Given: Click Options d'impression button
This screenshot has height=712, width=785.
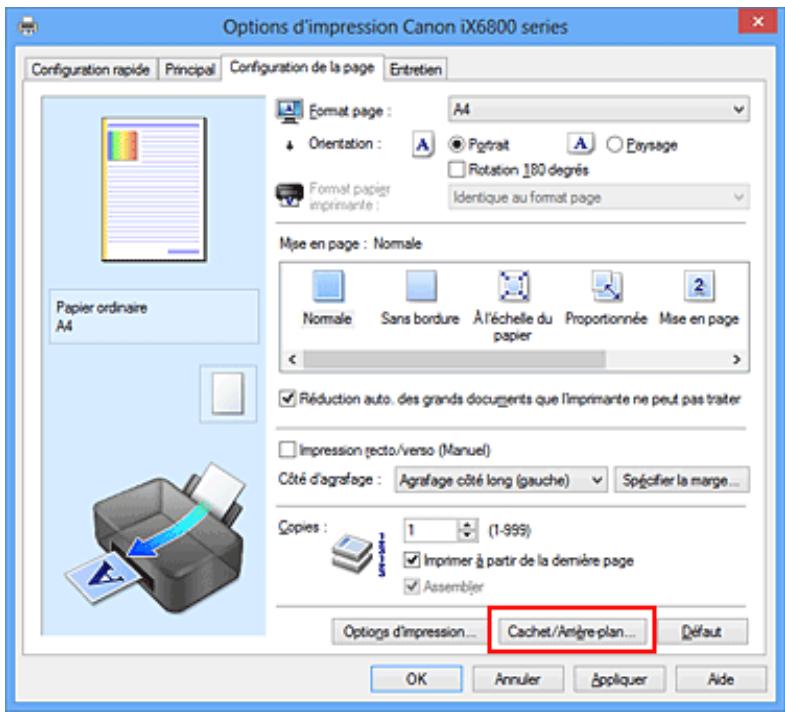Looking at the screenshot, I should tap(409, 632).
